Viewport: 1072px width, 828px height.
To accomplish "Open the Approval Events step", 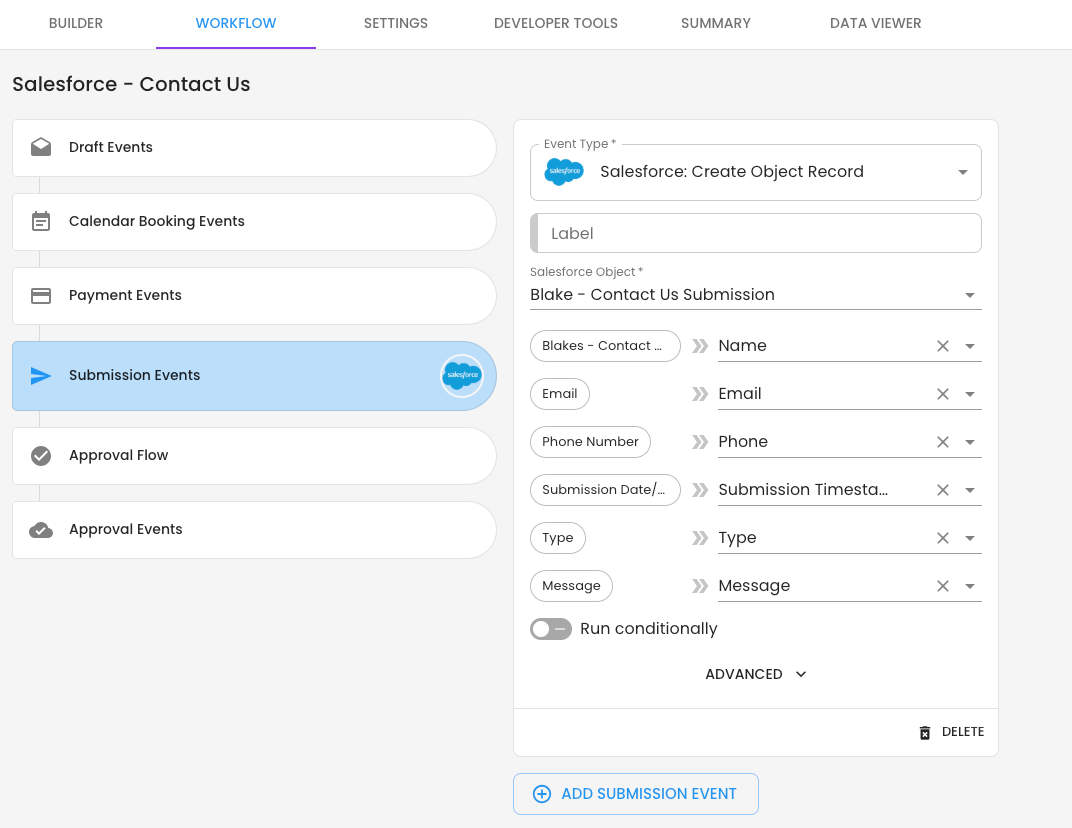I will pyautogui.click(x=254, y=530).
